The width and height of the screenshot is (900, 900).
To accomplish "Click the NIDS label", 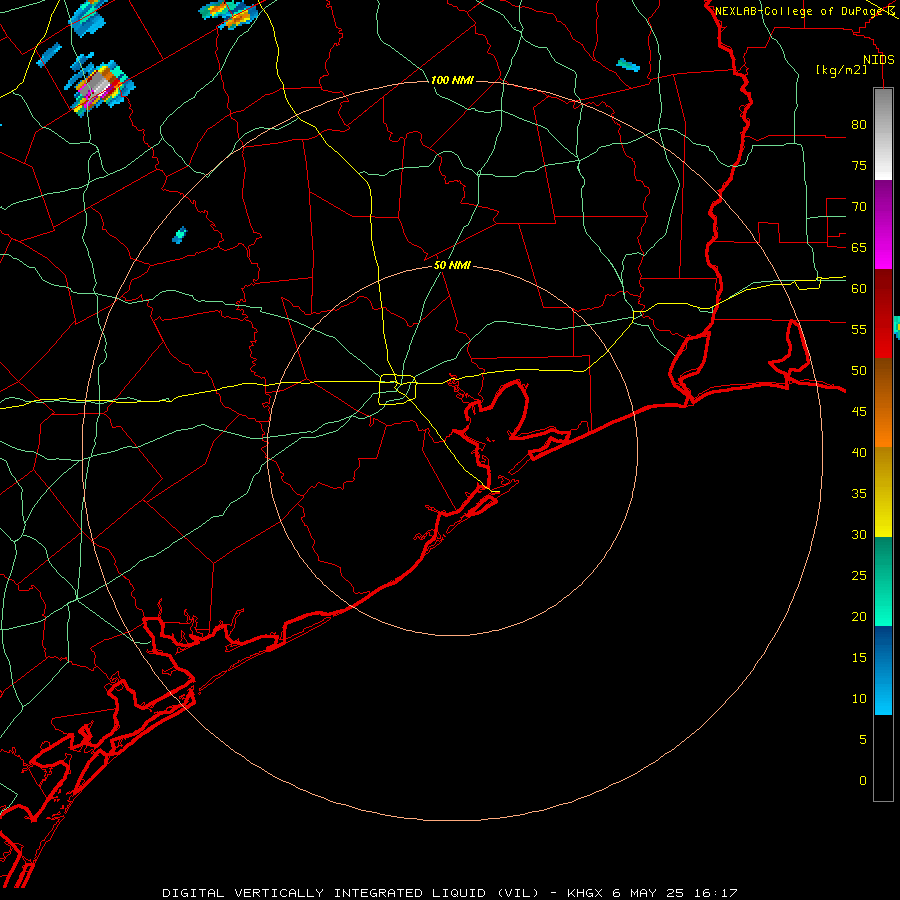I will coord(879,60).
